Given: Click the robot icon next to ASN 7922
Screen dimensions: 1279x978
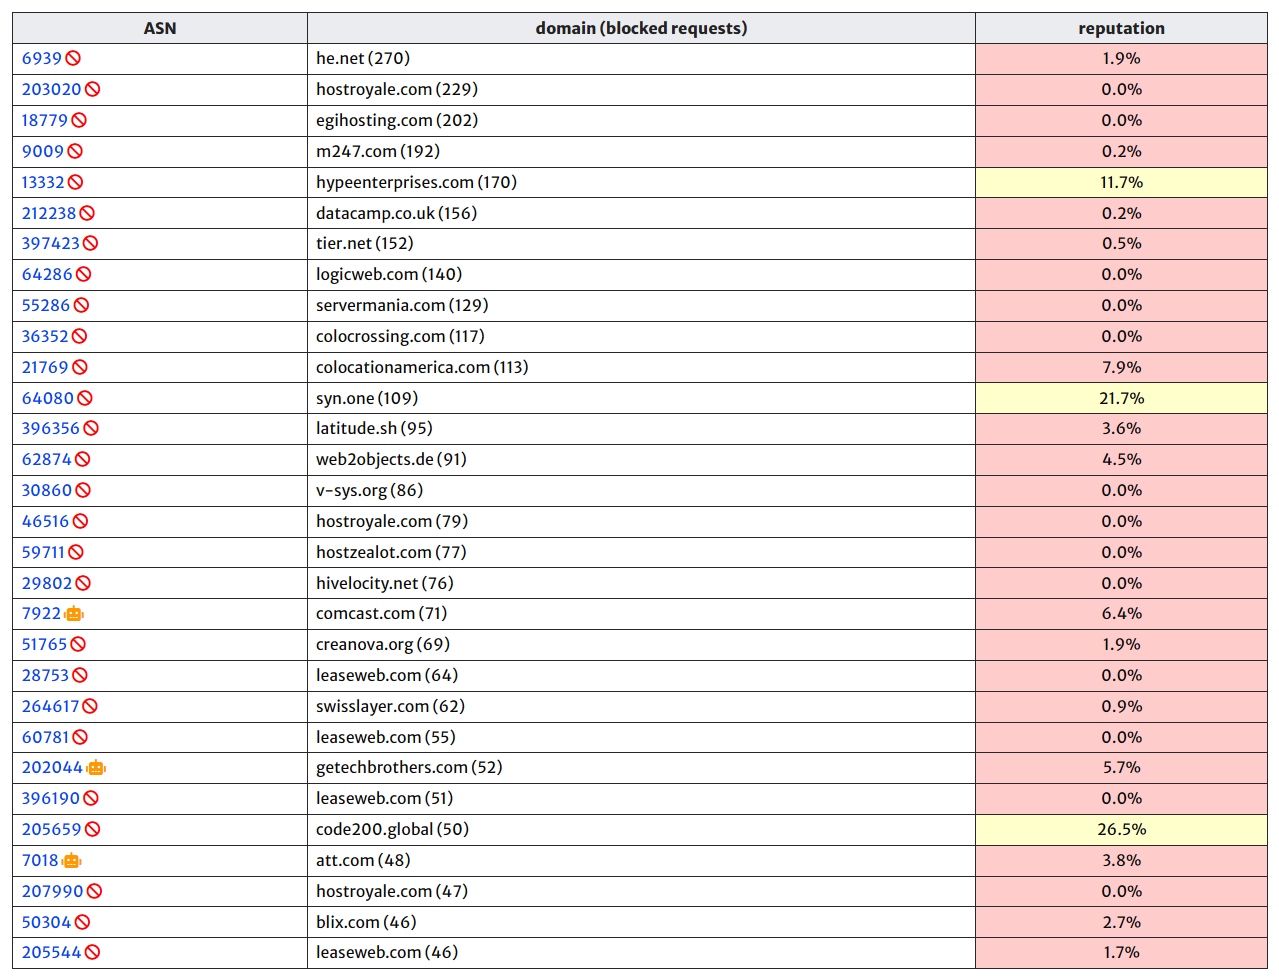Looking at the screenshot, I should click(74, 614).
